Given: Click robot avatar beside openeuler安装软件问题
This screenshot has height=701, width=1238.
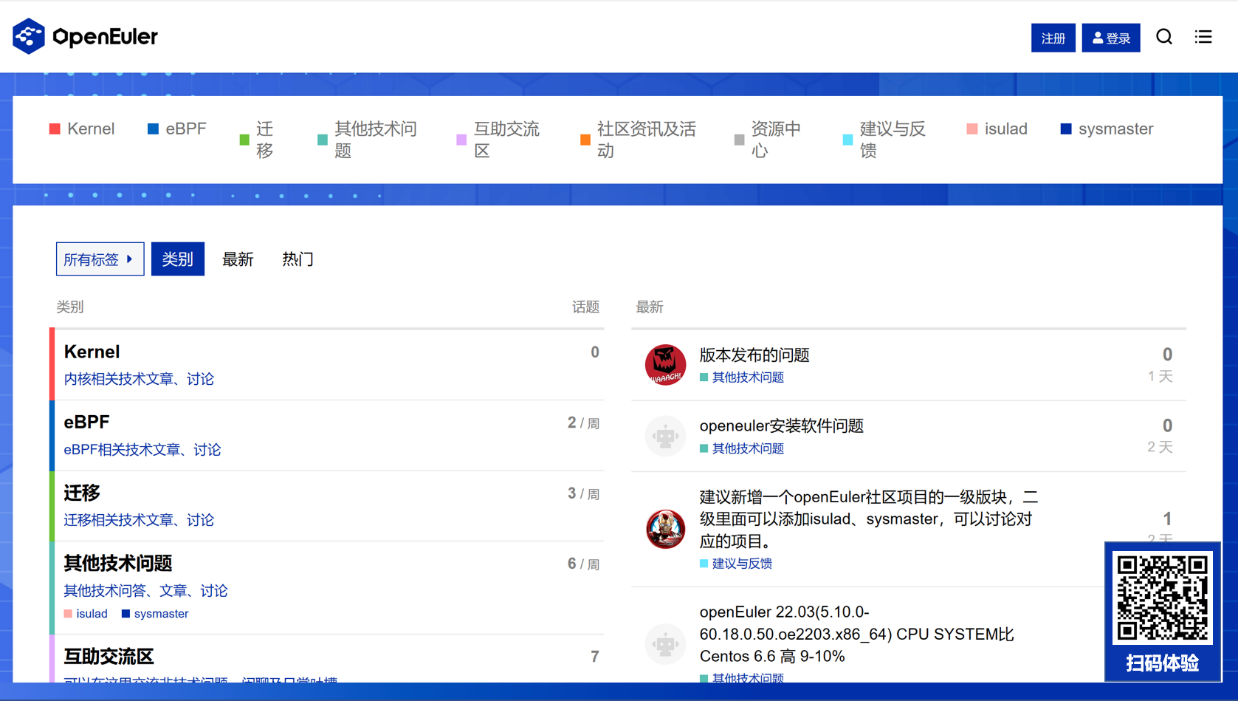Looking at the screenshot, I should pyautogui.click(x=665, y=436).
